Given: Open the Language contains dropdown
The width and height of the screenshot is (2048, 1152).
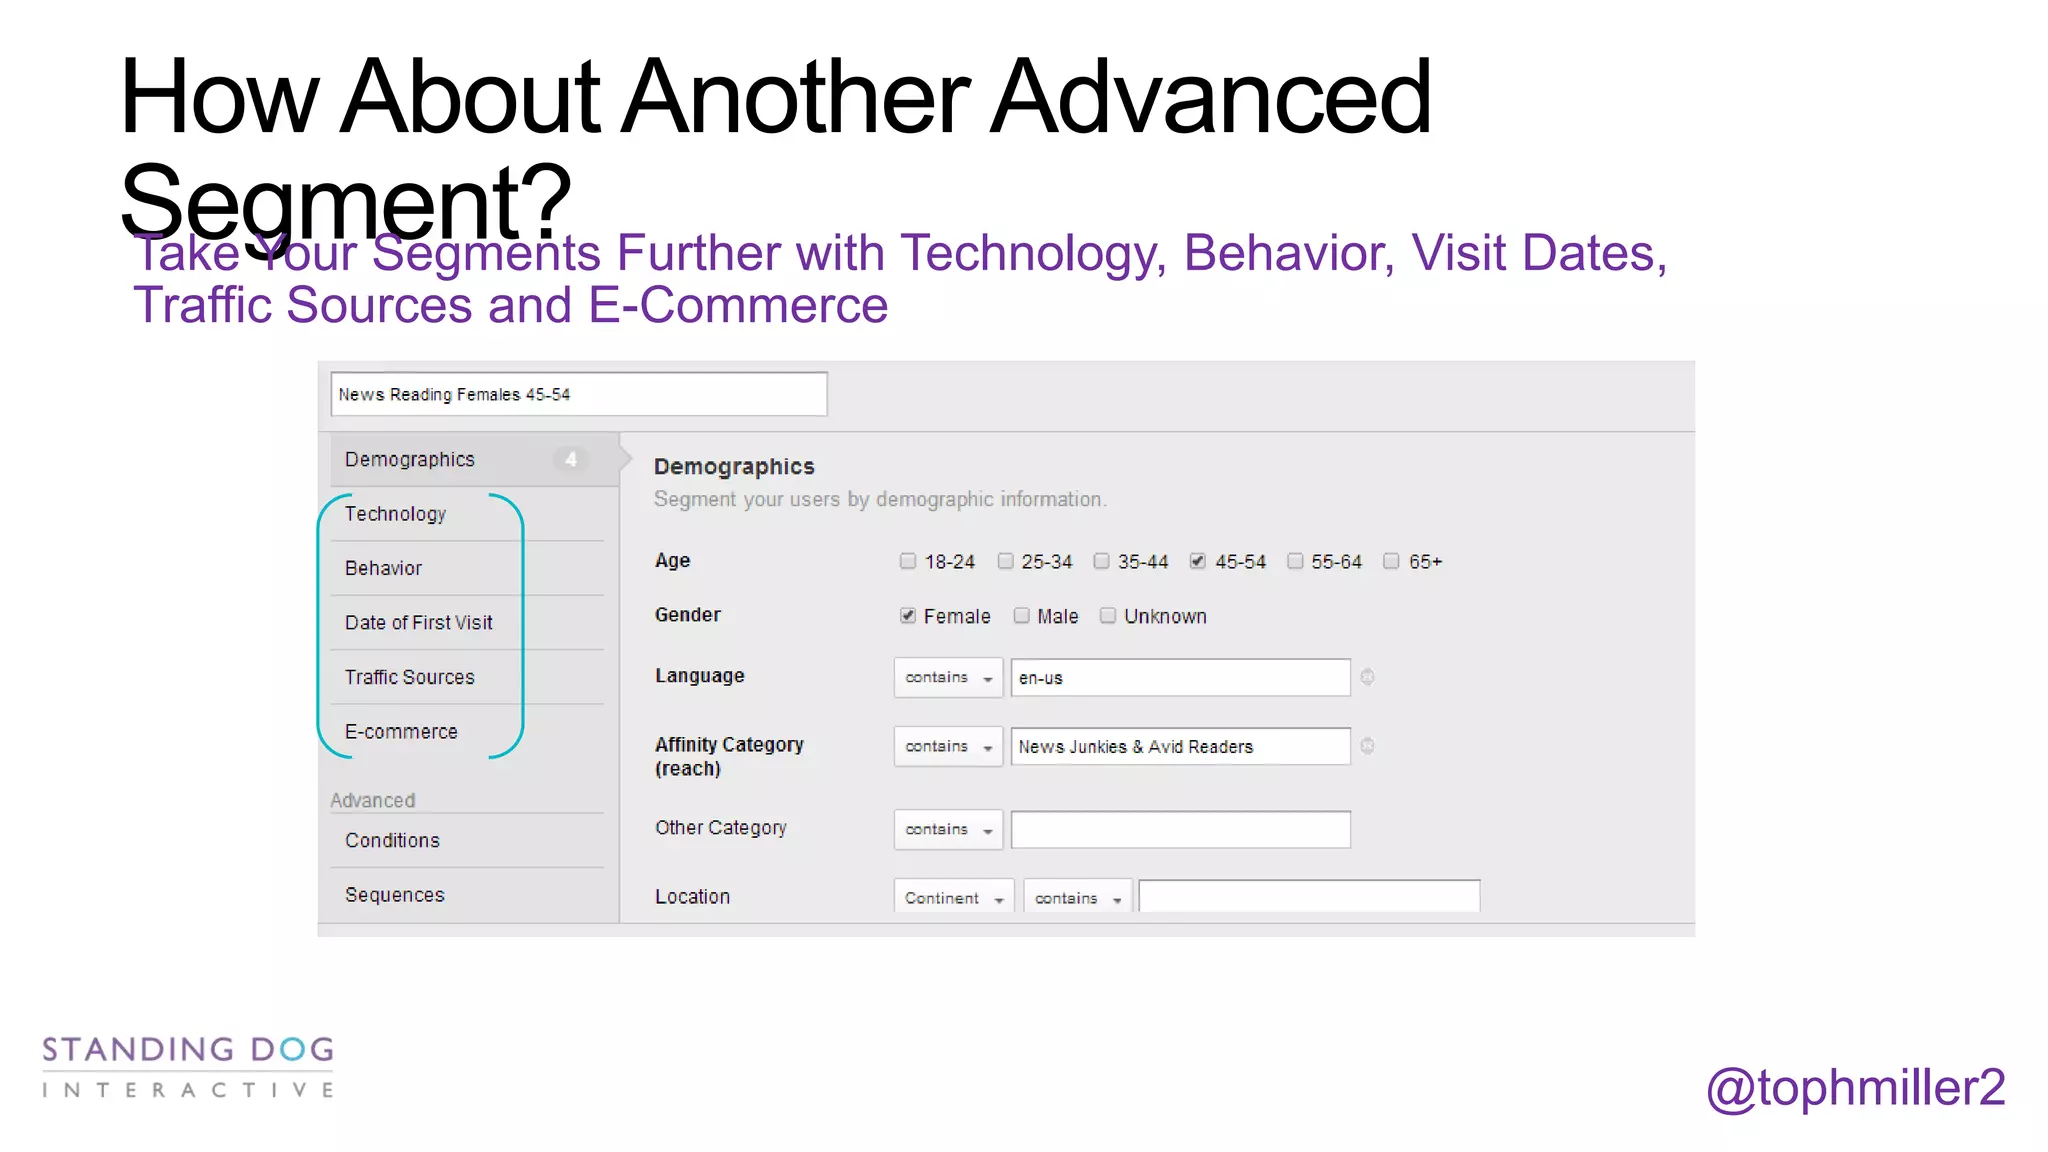Looking at the screenshot, I should coord(948,677).
